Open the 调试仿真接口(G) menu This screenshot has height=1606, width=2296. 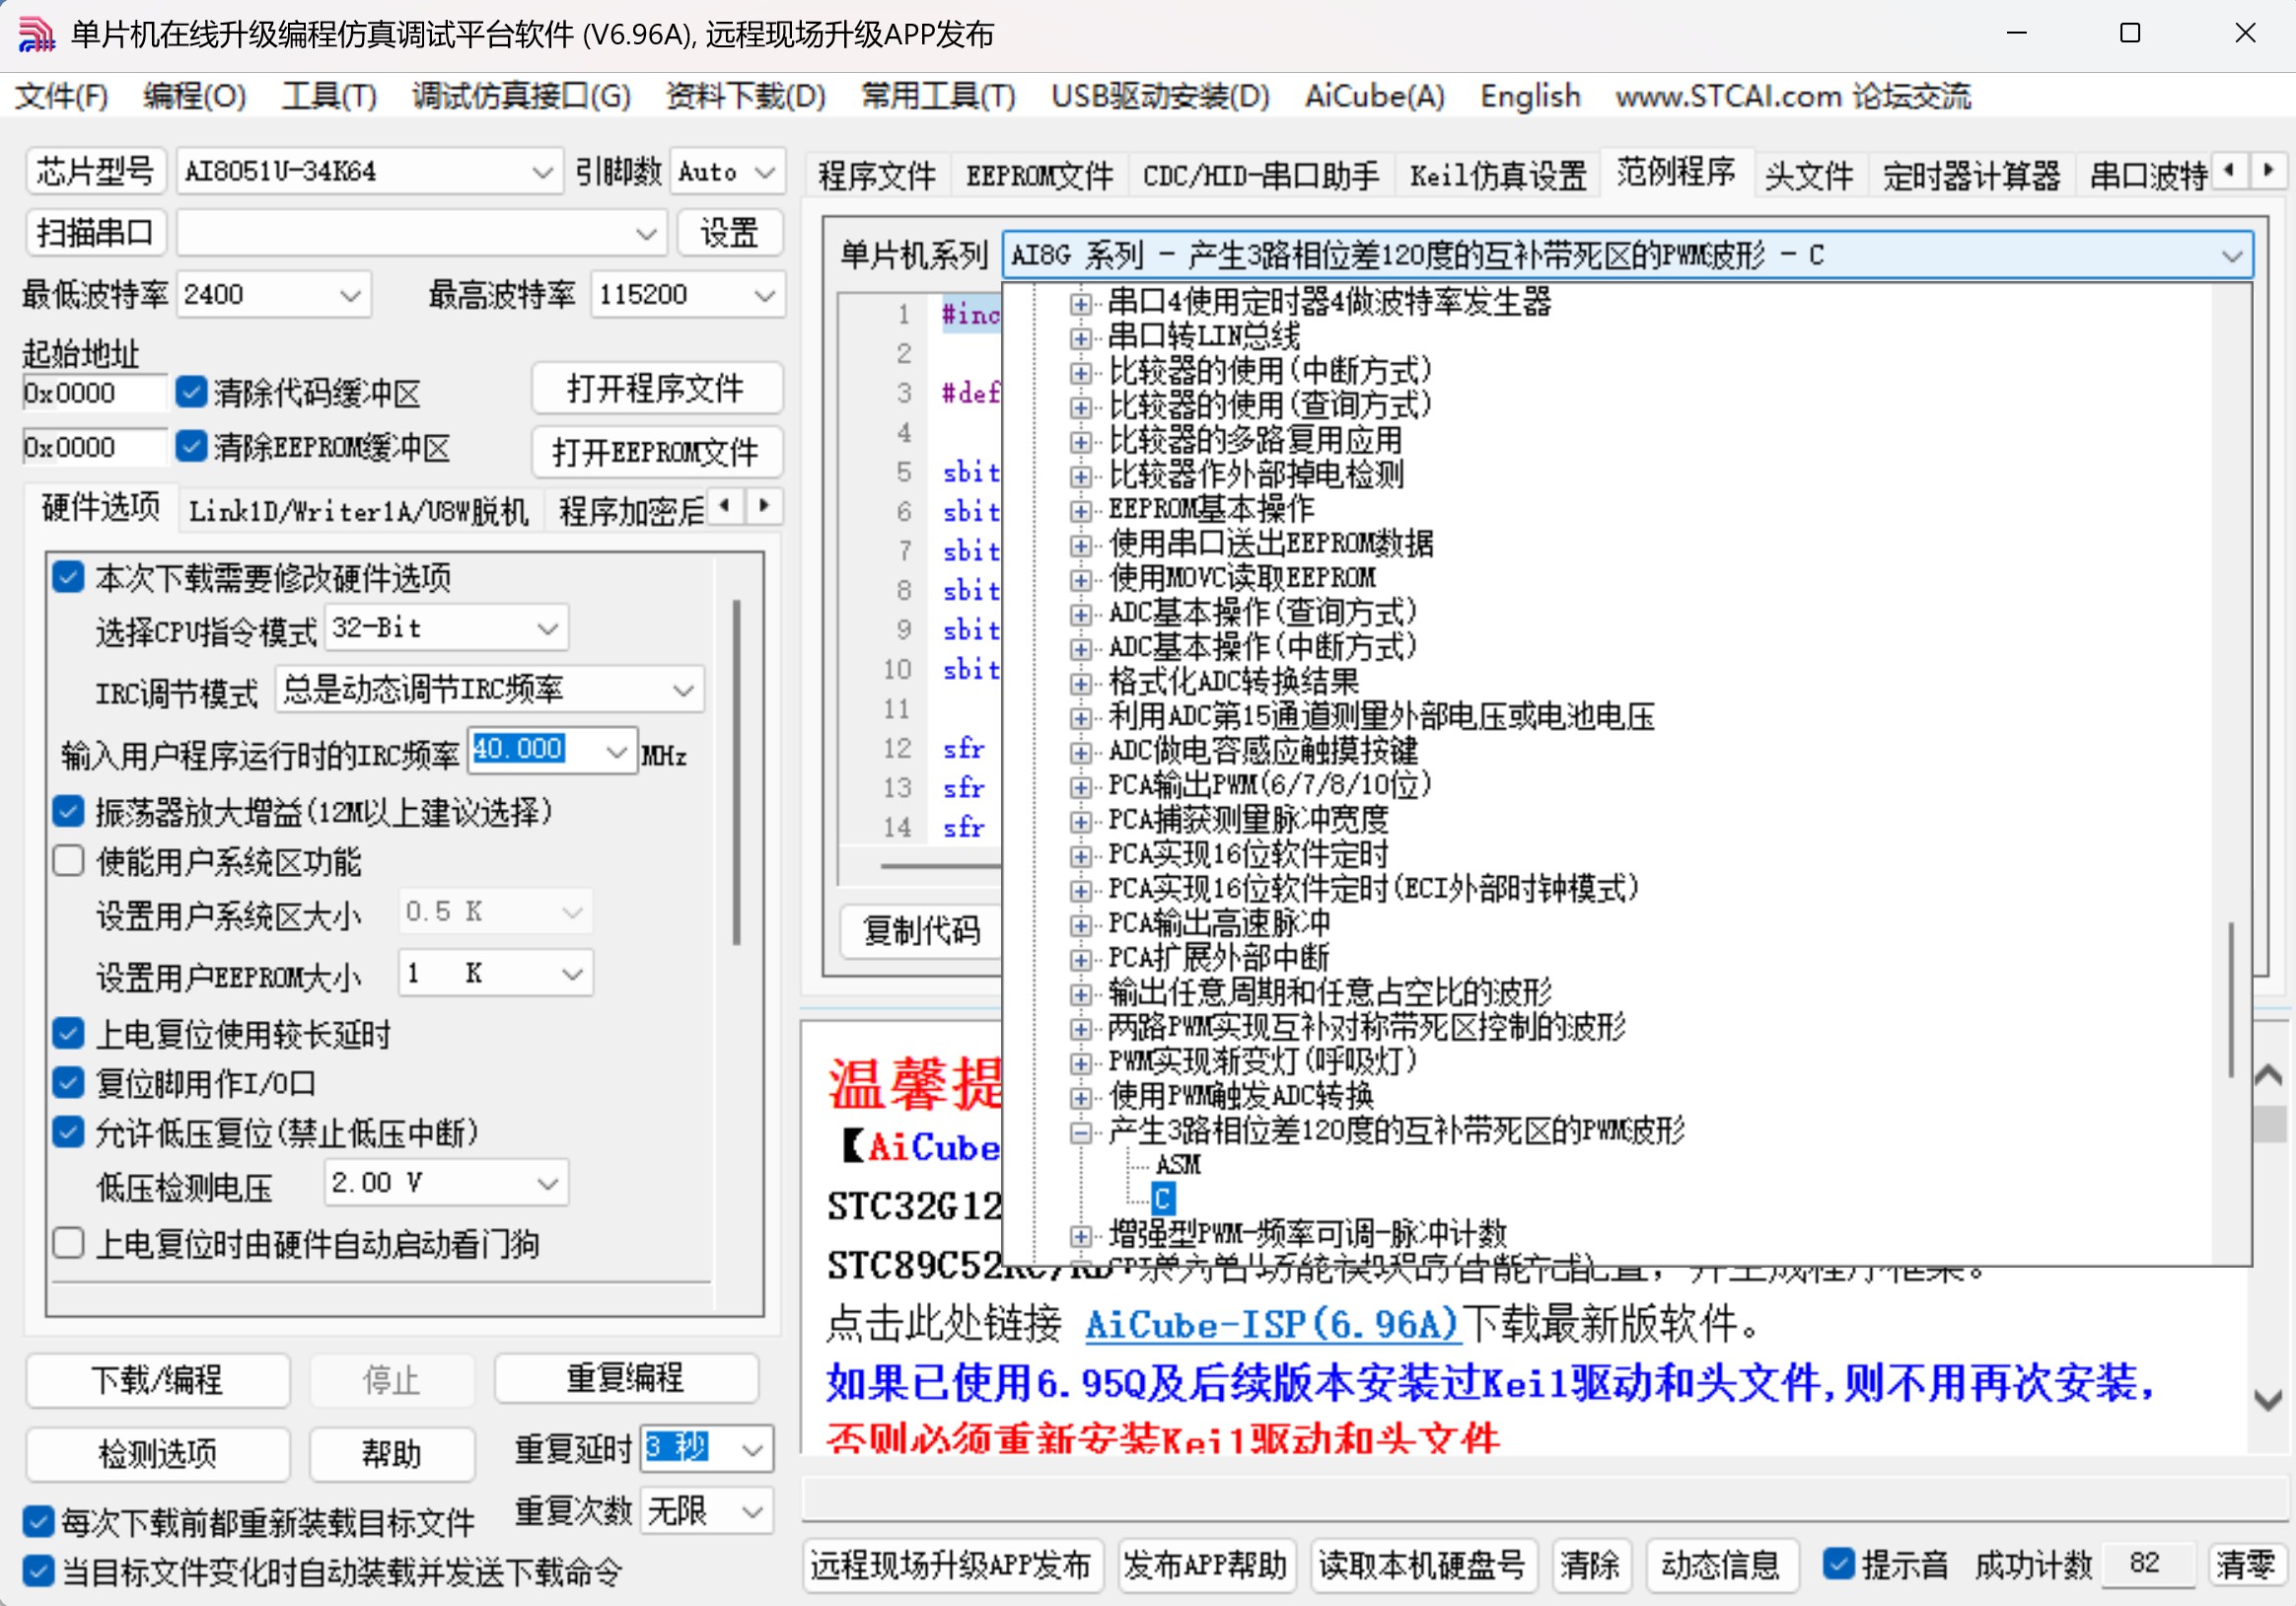click(521, 96)
